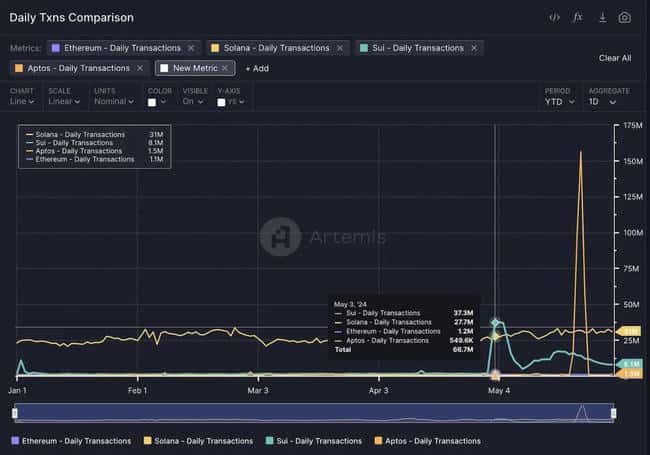
Task: Close the New Metric chip
Action: coord(226,68)
